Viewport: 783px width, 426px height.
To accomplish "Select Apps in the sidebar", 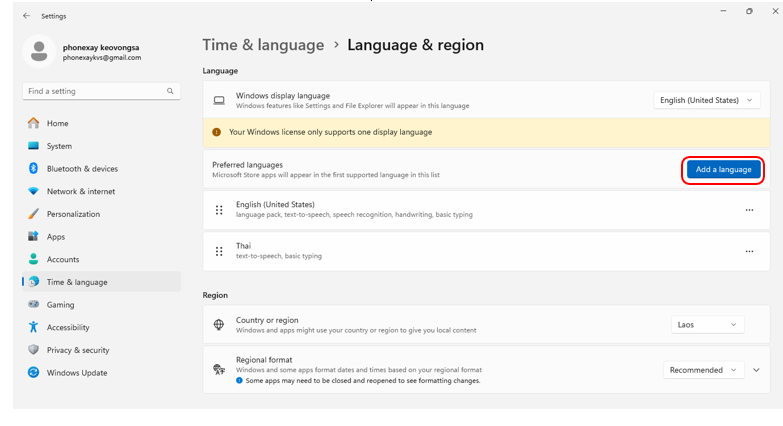I will tap(56, 237).
